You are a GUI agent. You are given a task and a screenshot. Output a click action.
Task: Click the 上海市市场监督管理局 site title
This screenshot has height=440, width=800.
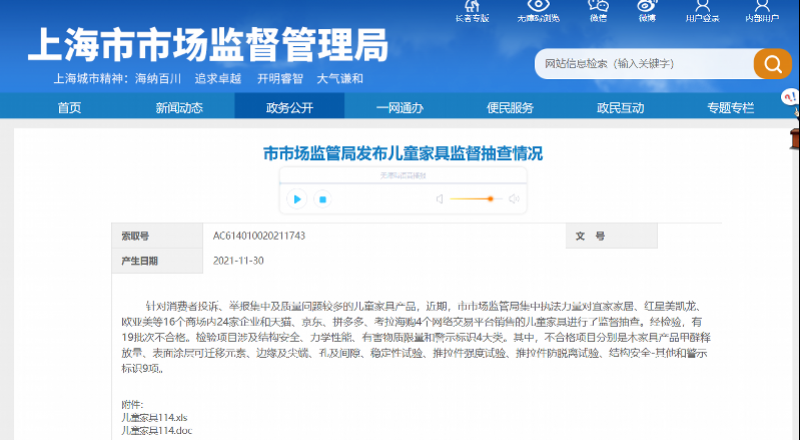[x=208, y=45]
